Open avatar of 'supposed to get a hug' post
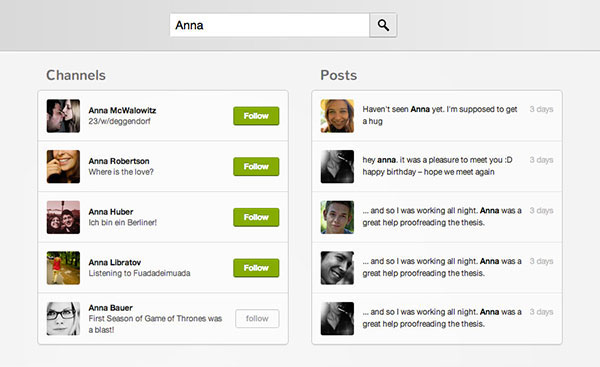This screenshot has height=367, width=600. point(337,116)
